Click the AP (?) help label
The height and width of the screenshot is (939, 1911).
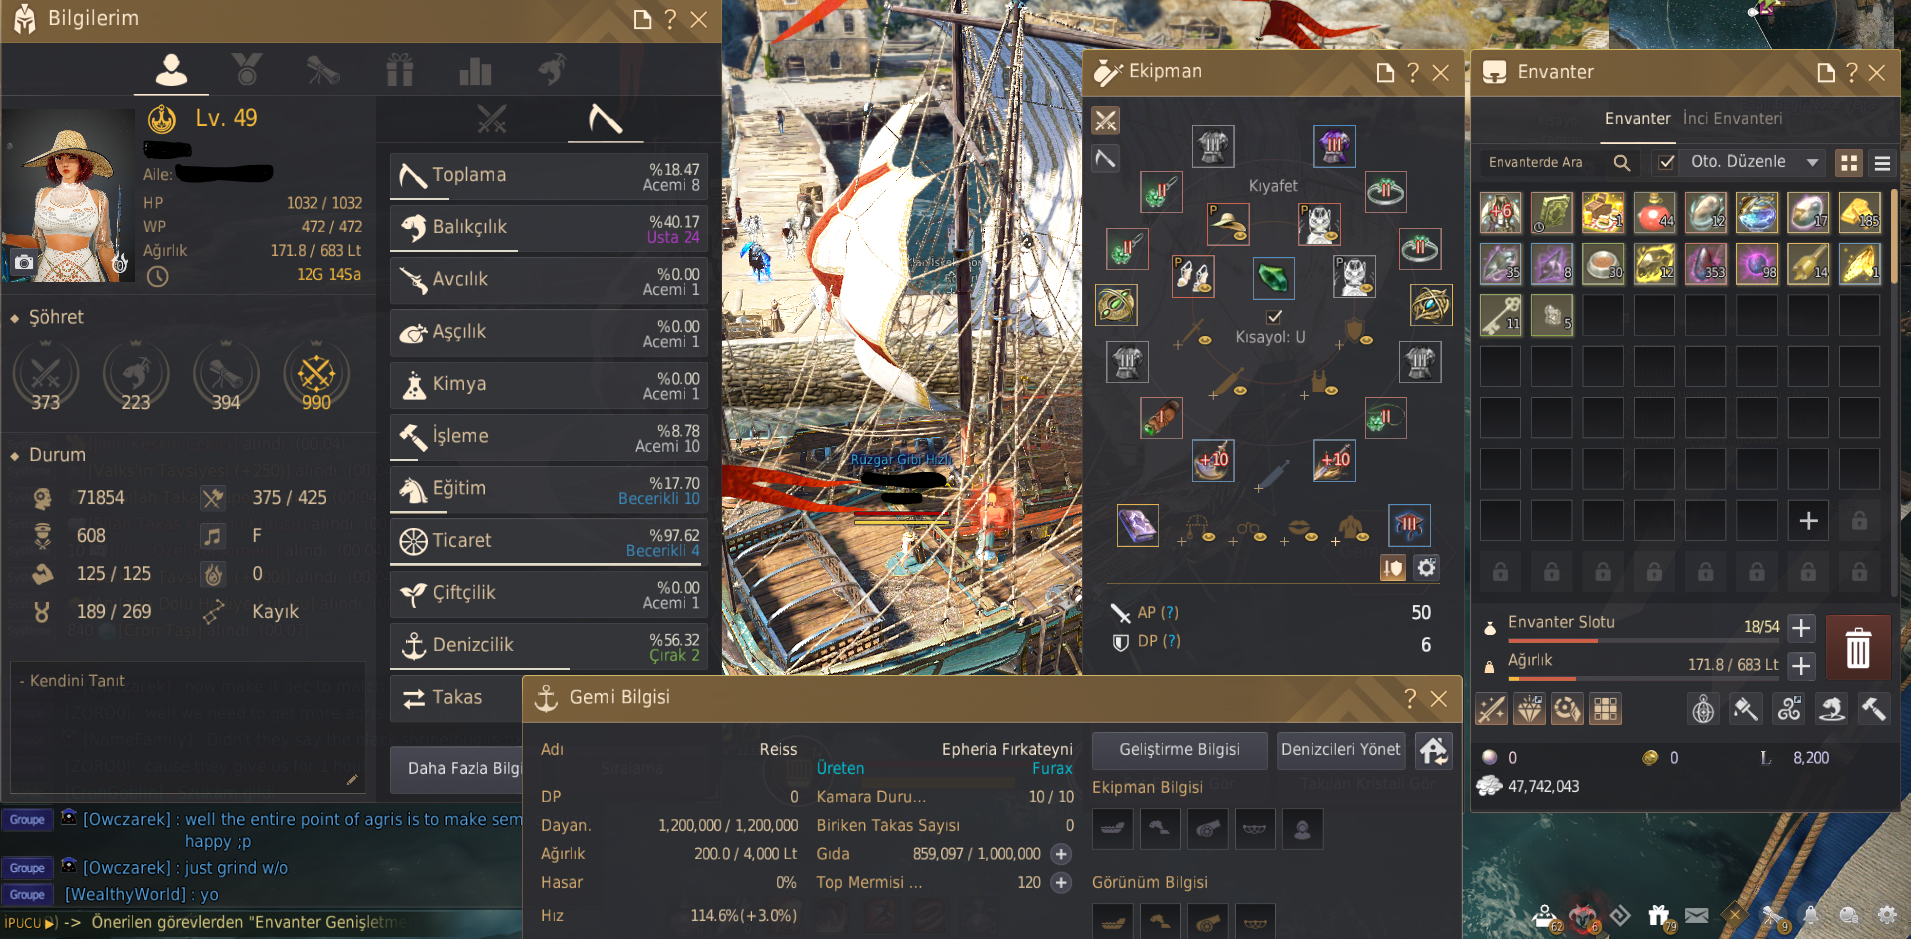click(1158, 612)
